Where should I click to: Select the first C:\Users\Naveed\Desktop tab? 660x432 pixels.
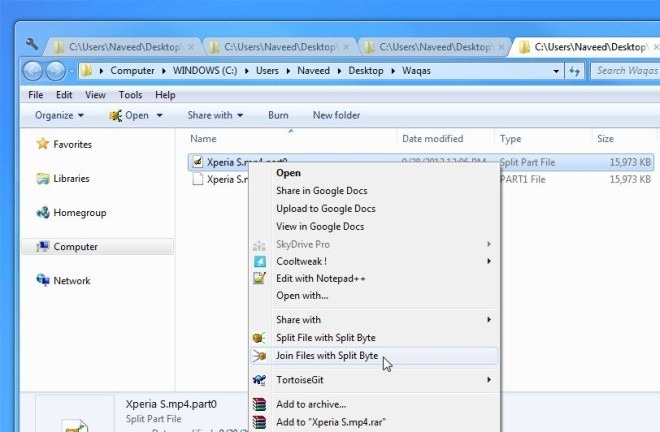coord(125,47)
